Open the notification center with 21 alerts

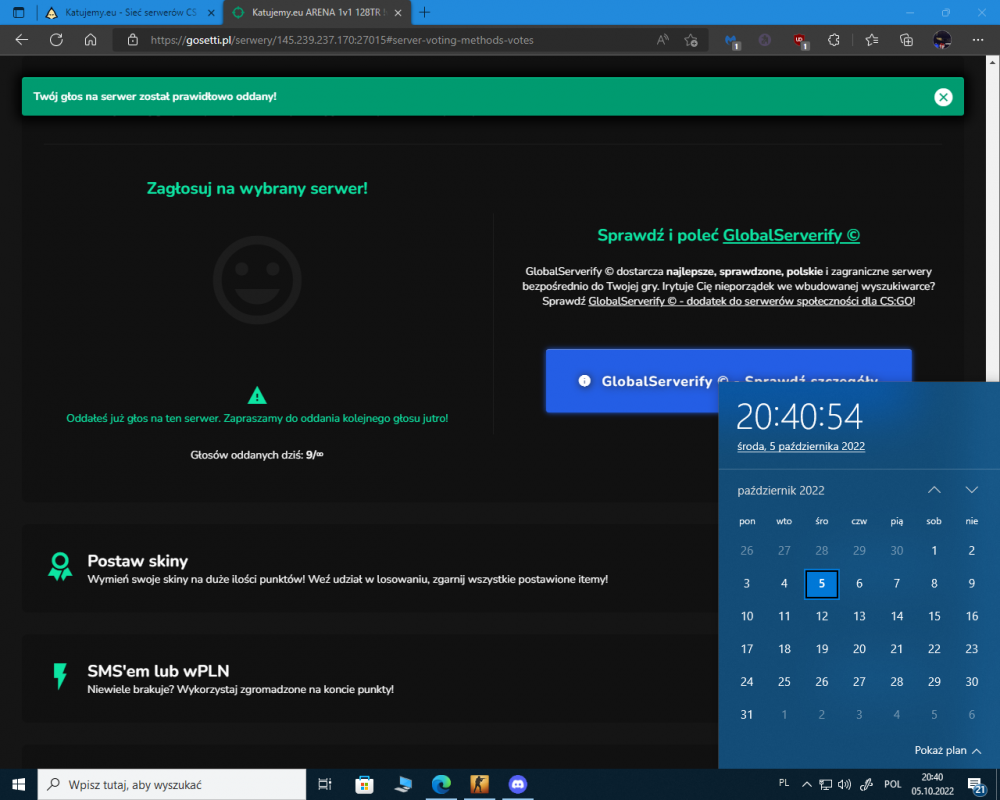[x=976, y=785]
